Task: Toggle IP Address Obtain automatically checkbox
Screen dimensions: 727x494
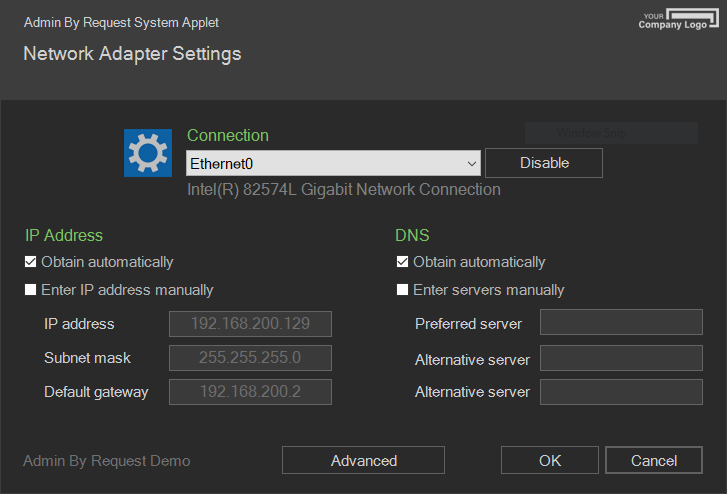Action: (x=31, y=262)
